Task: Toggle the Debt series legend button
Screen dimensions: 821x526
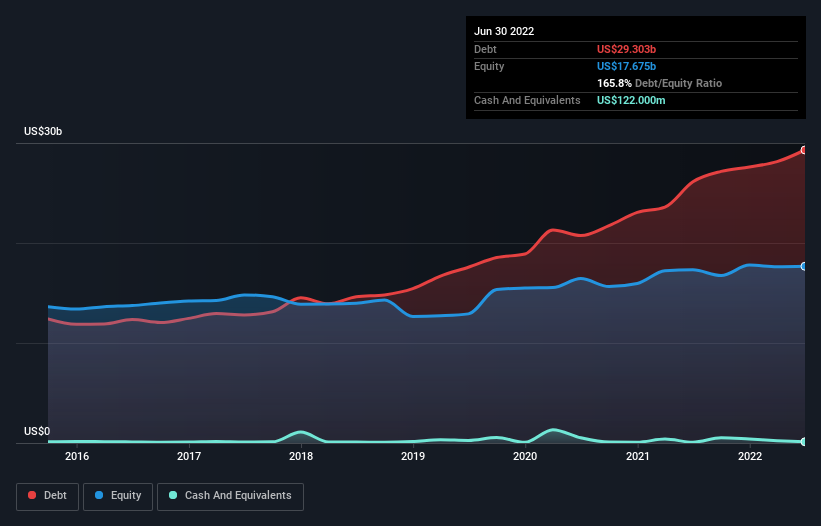Action: [x=48, y=496]
